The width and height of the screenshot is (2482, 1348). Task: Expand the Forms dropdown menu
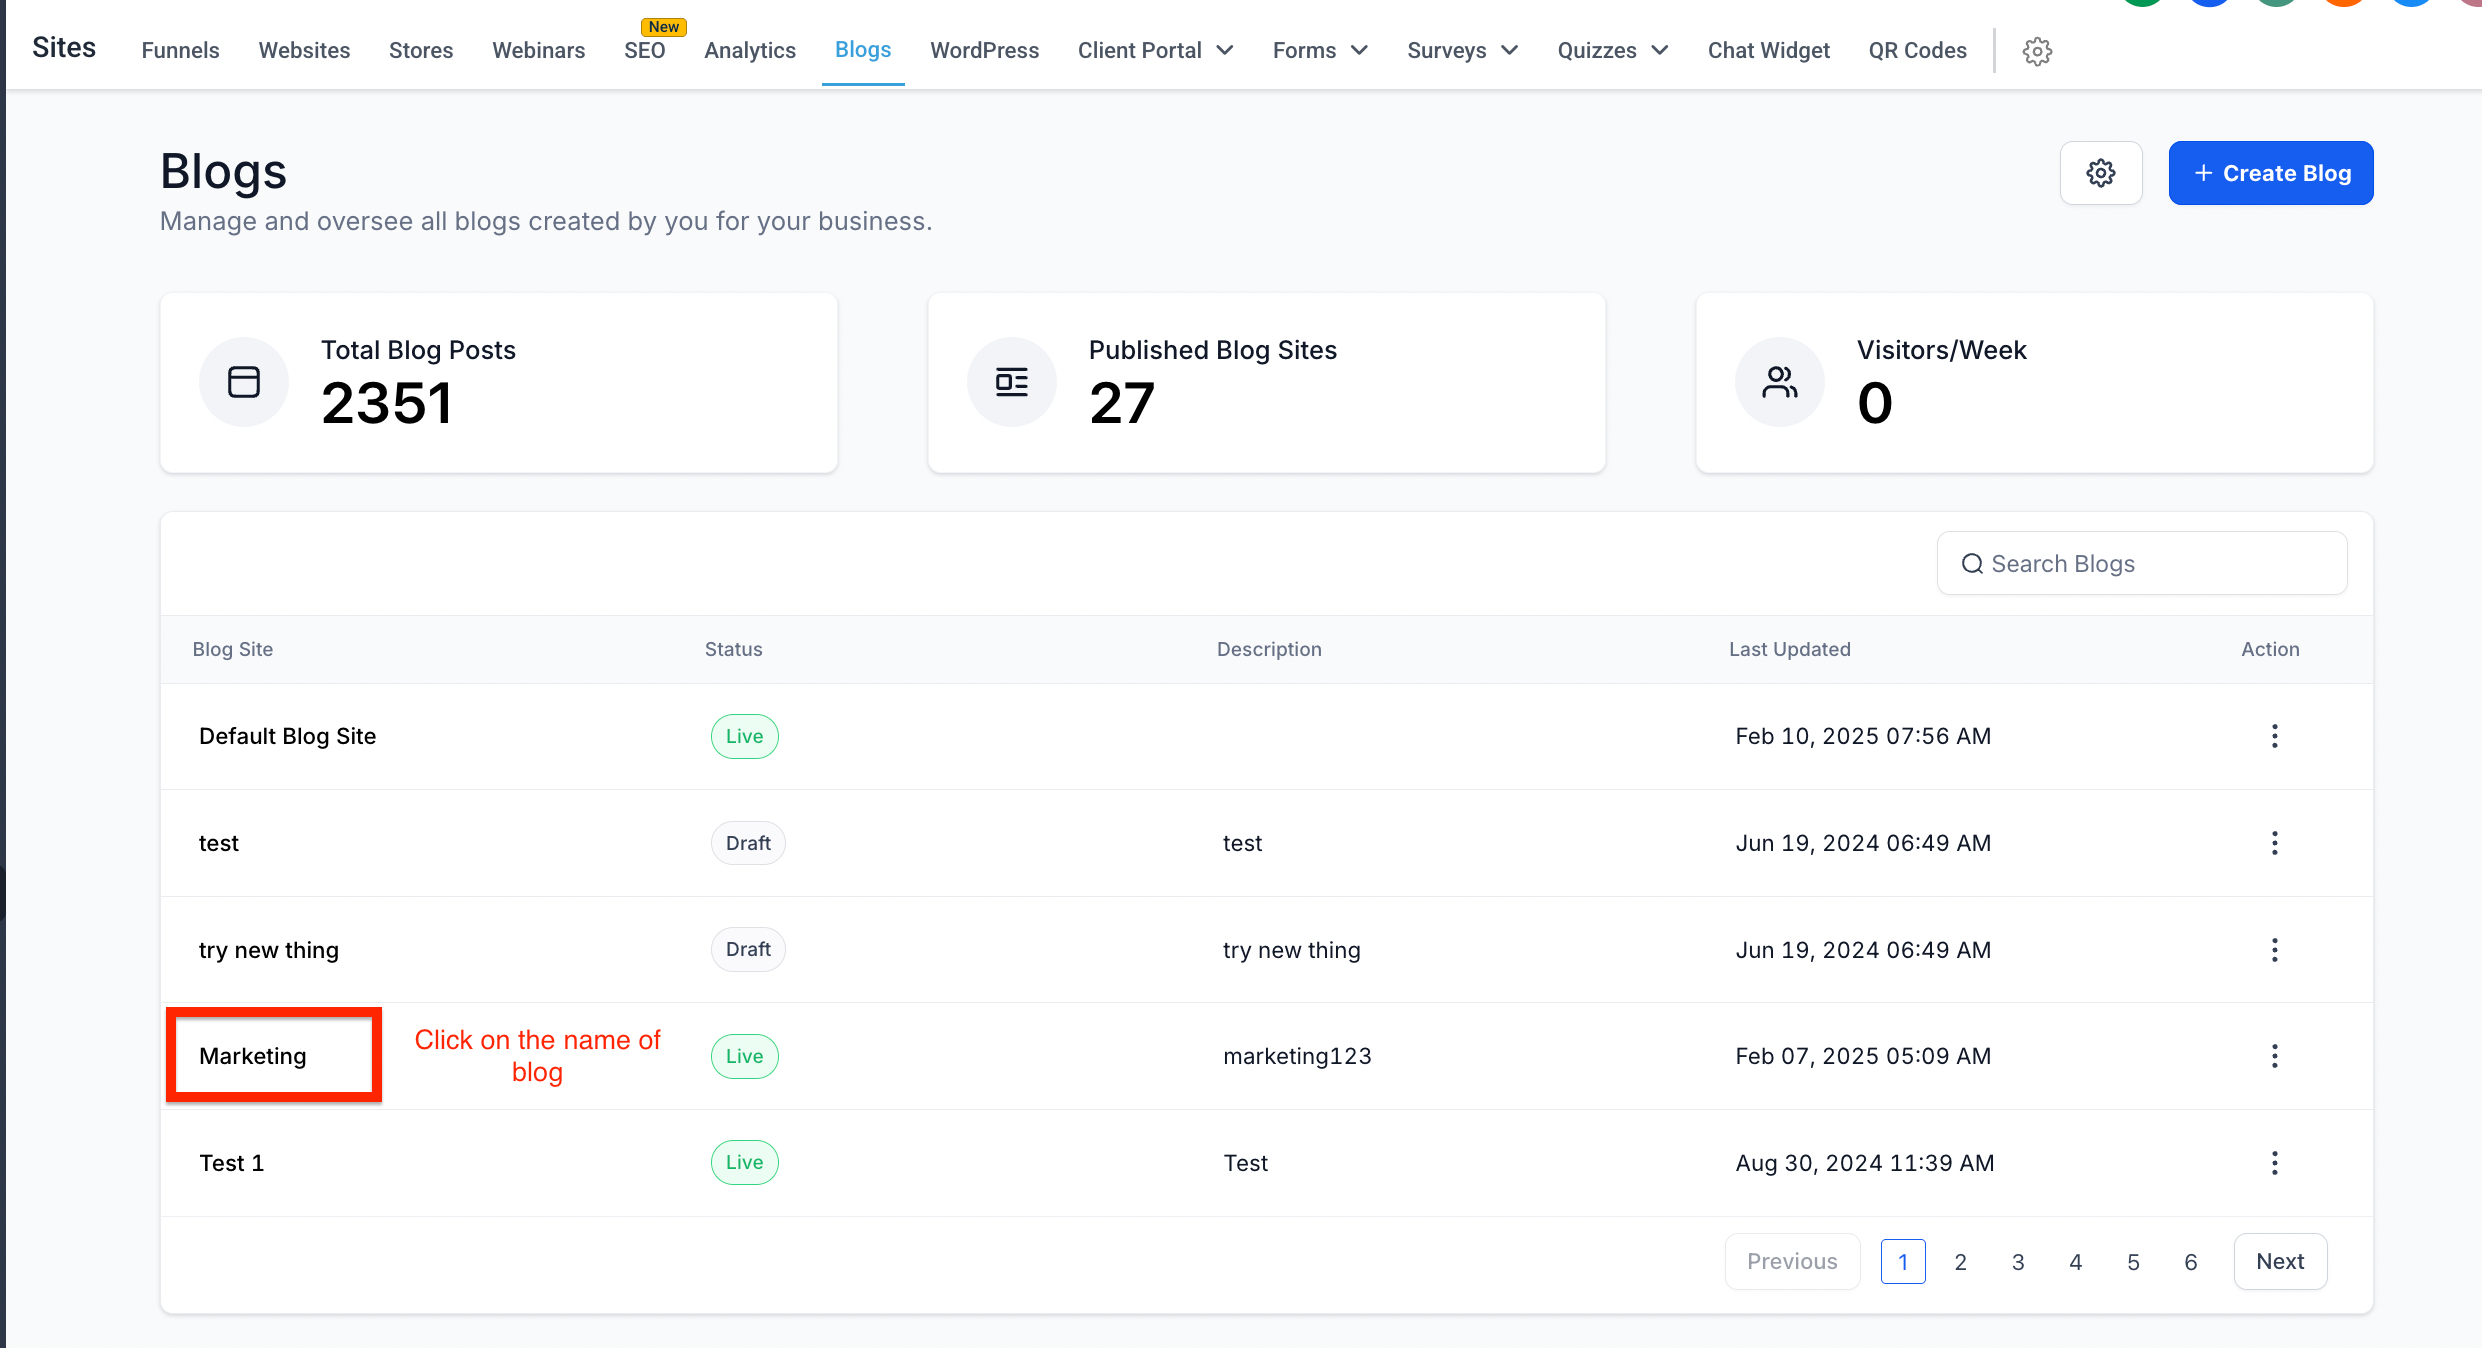pyautogui.click(x=1319, y=50)
